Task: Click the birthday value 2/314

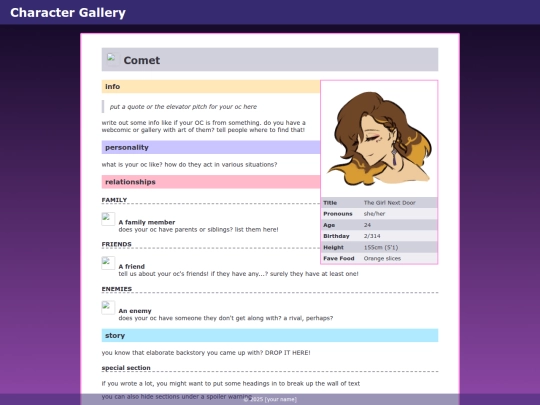Action: tap(372, 236)
